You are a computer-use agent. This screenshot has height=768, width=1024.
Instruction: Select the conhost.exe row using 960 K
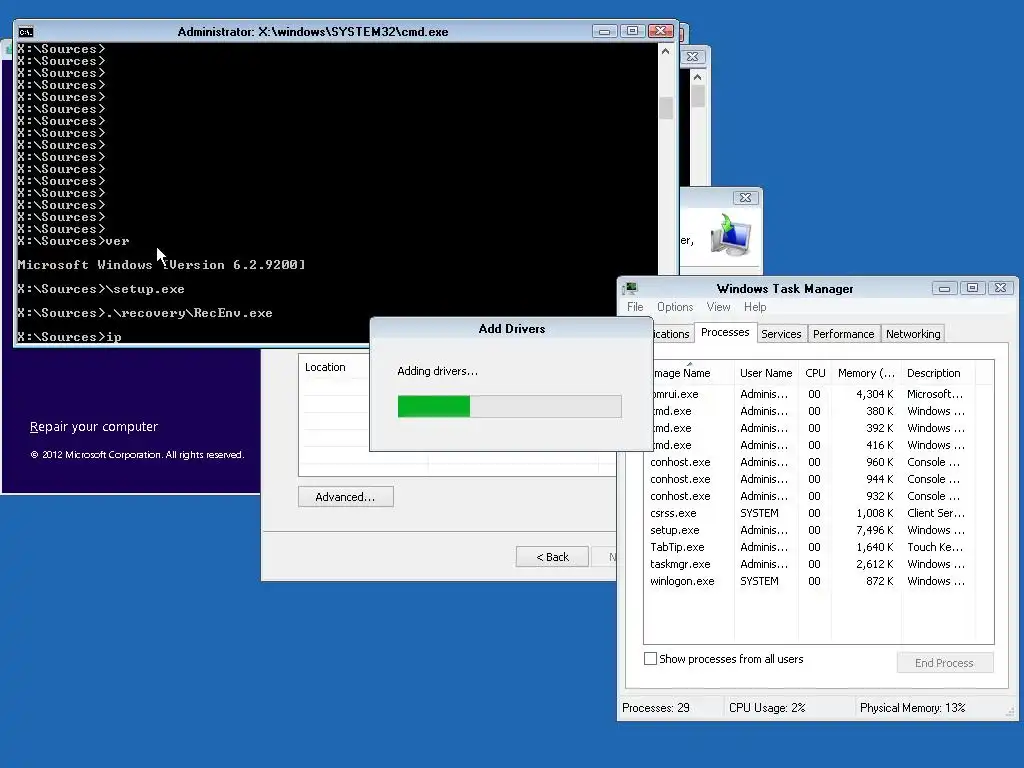tap(808, 462)
